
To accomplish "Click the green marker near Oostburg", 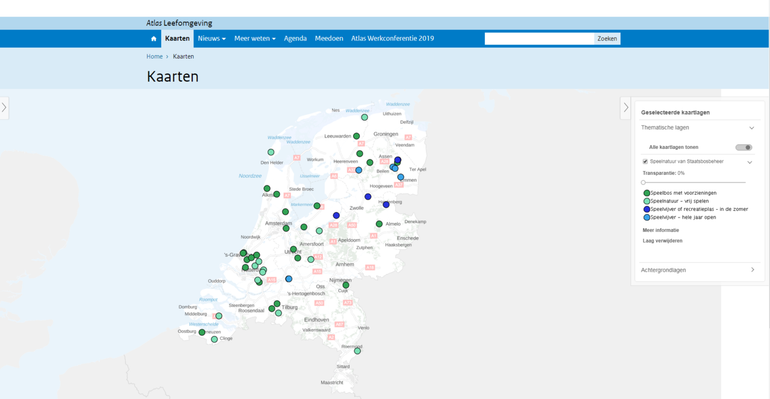I will click(x=202, y=332).
